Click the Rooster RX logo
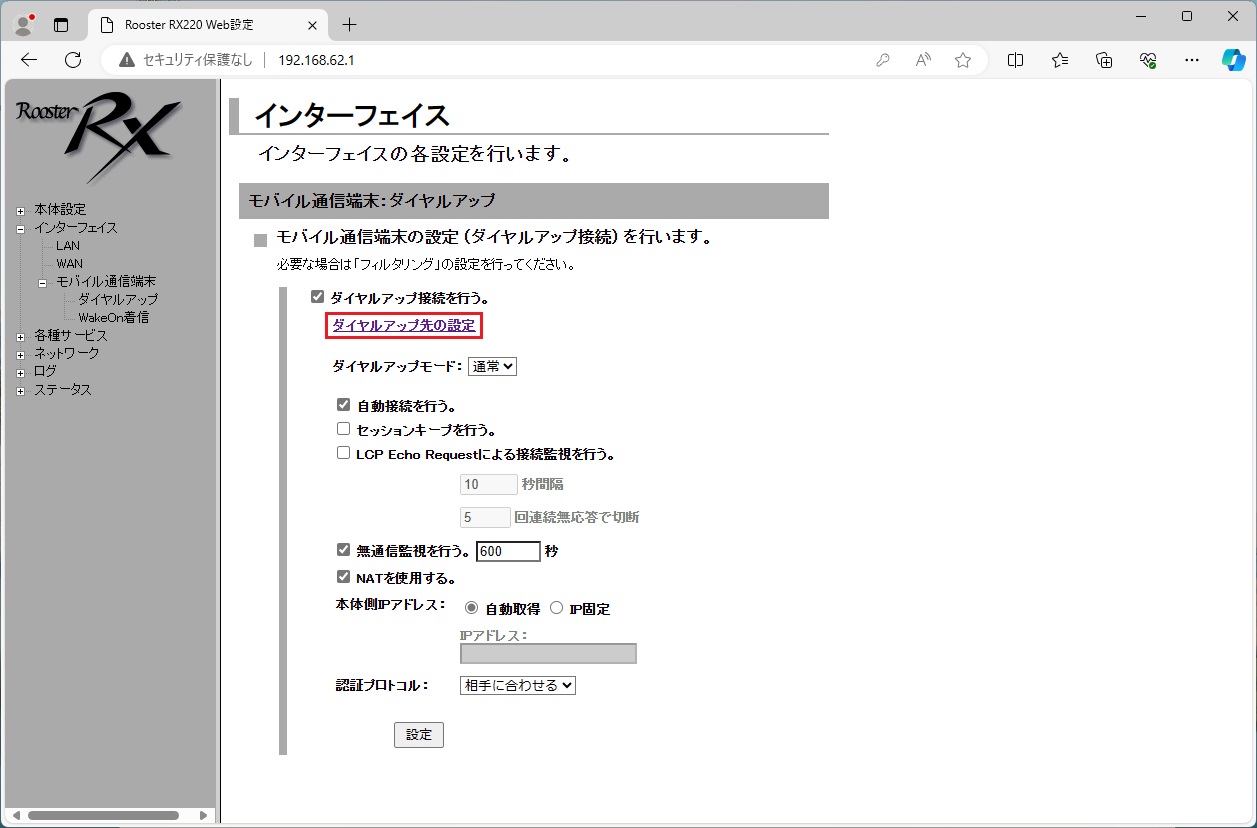This screenshot has width=1257, height=828. 99,137
